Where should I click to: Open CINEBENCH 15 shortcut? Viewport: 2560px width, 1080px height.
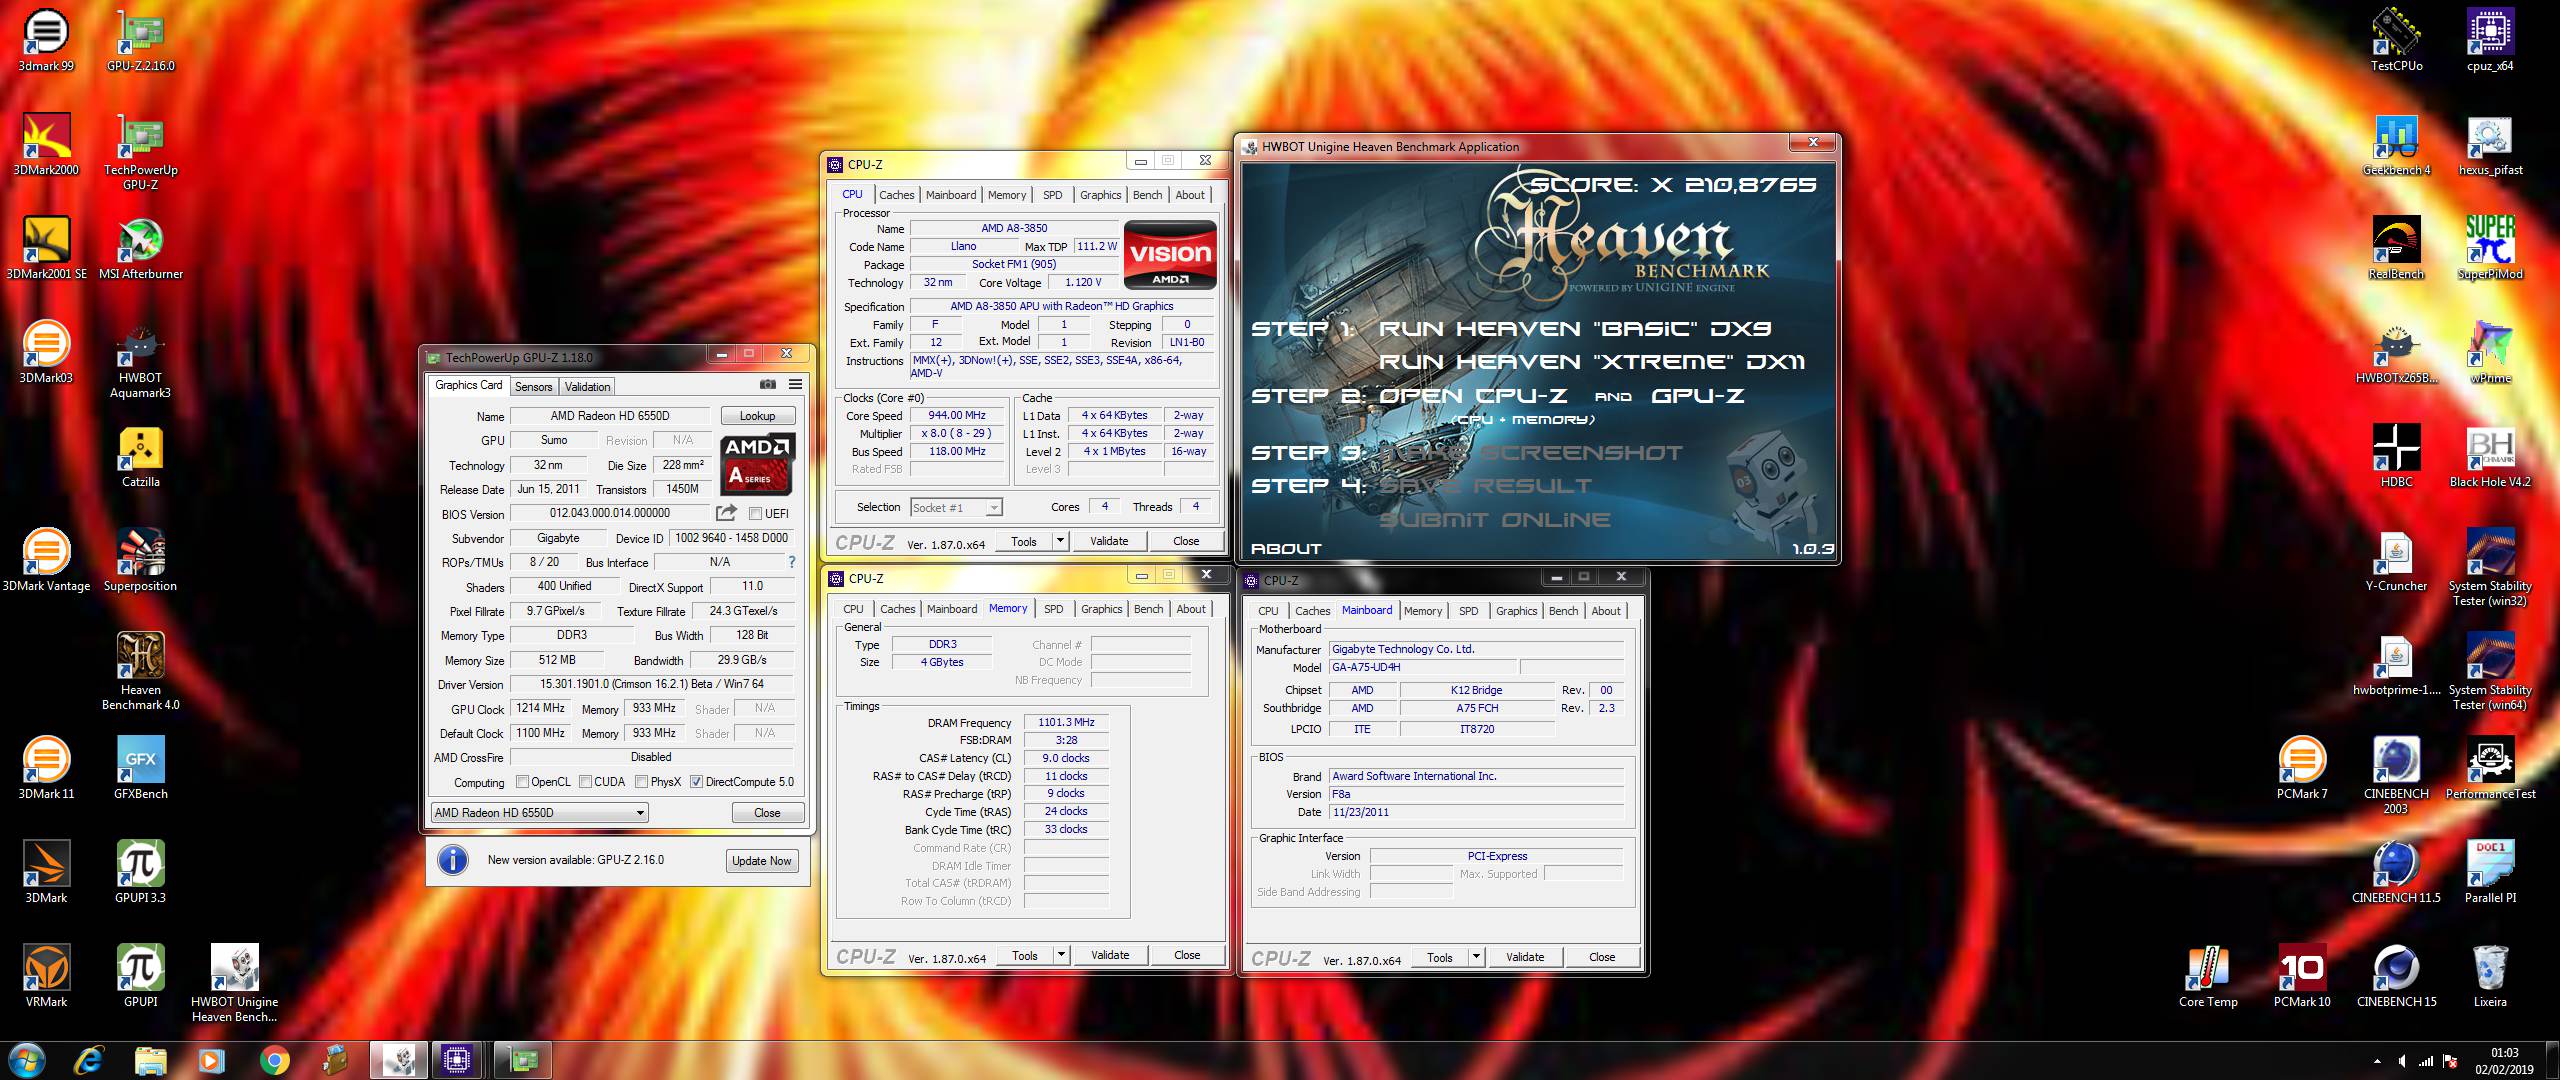2396,976
